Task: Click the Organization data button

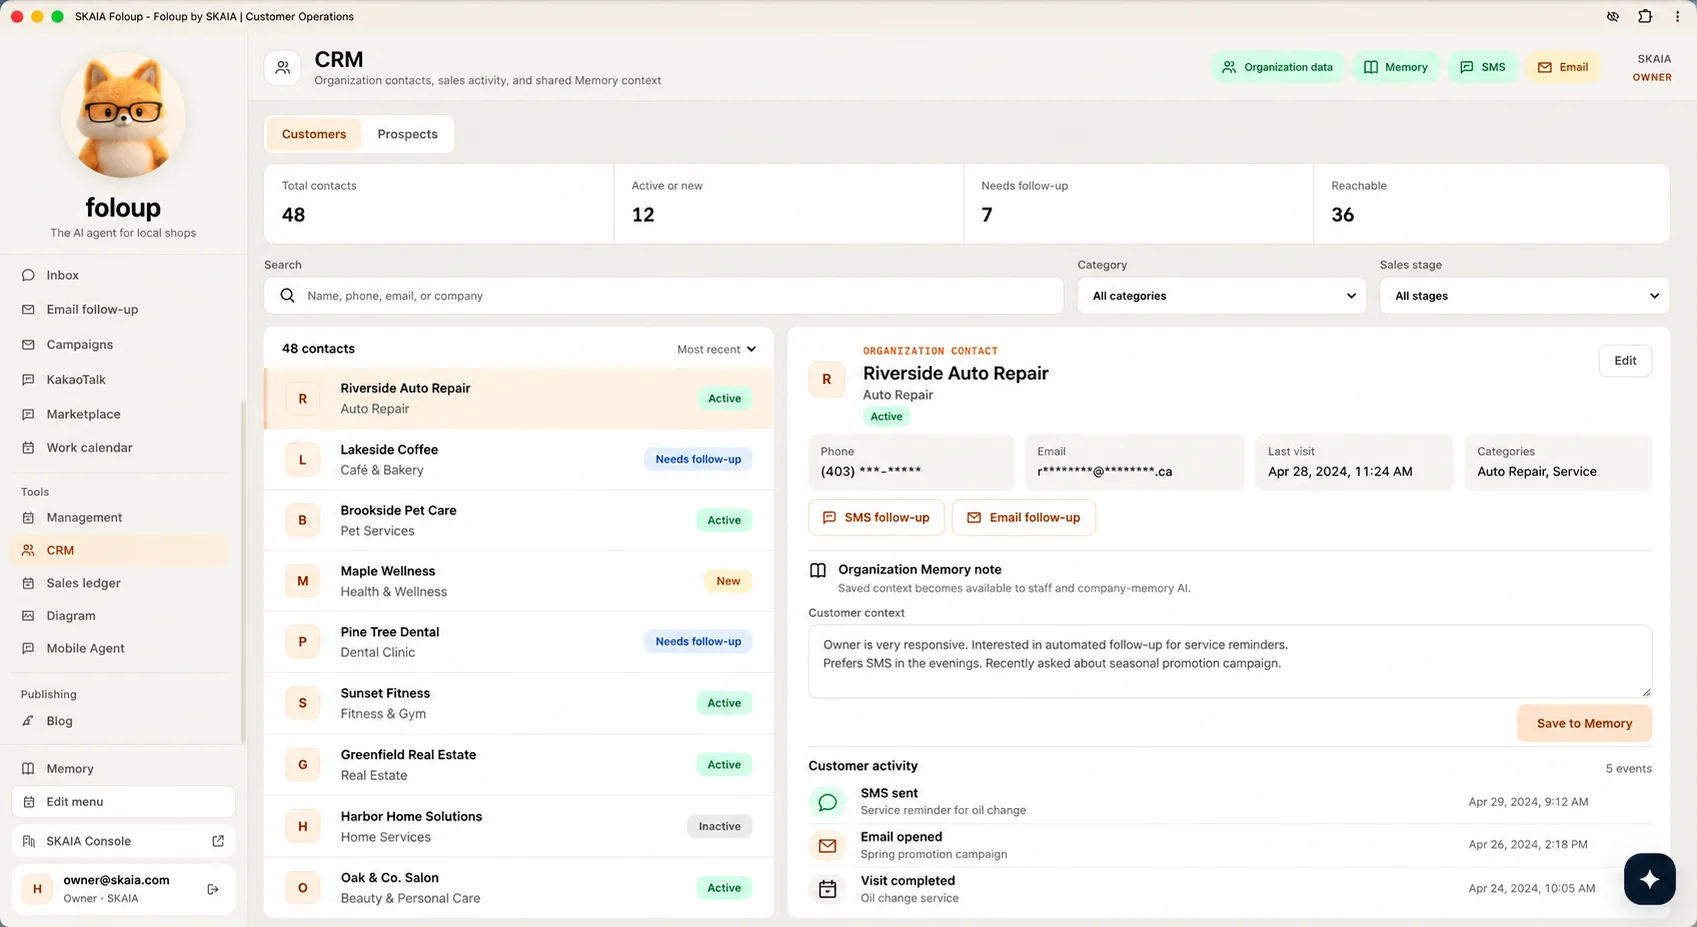Action: (x=1278, y=67)
